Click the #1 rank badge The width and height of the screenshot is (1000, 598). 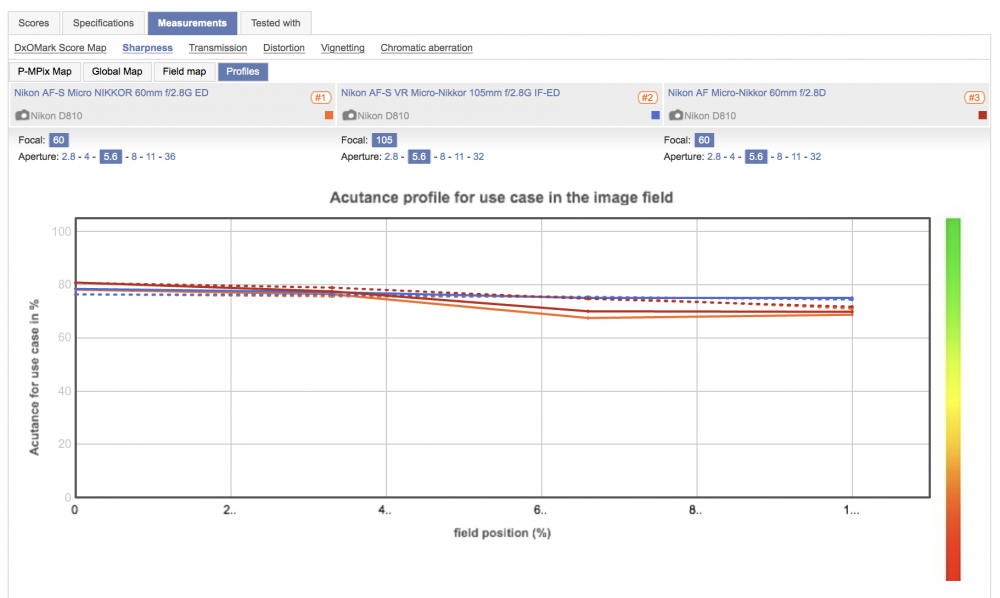(x=320, y=98)
